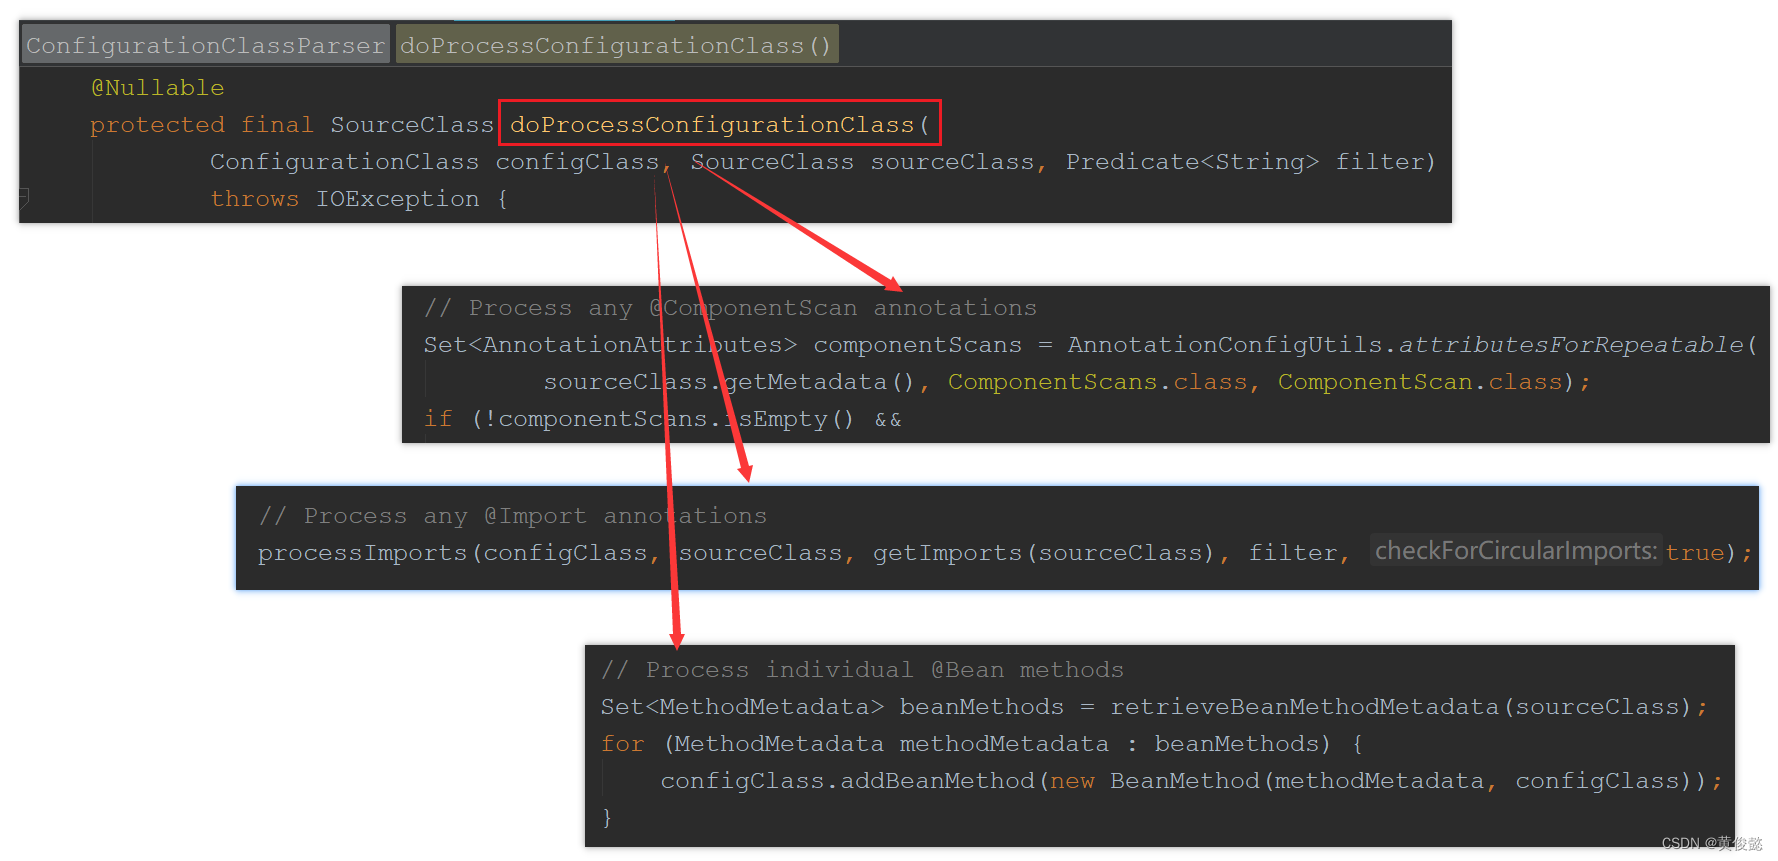Click the '// Process any @ComponentScan annotations' comment
1778x861 pixels.
coord(730,308)
